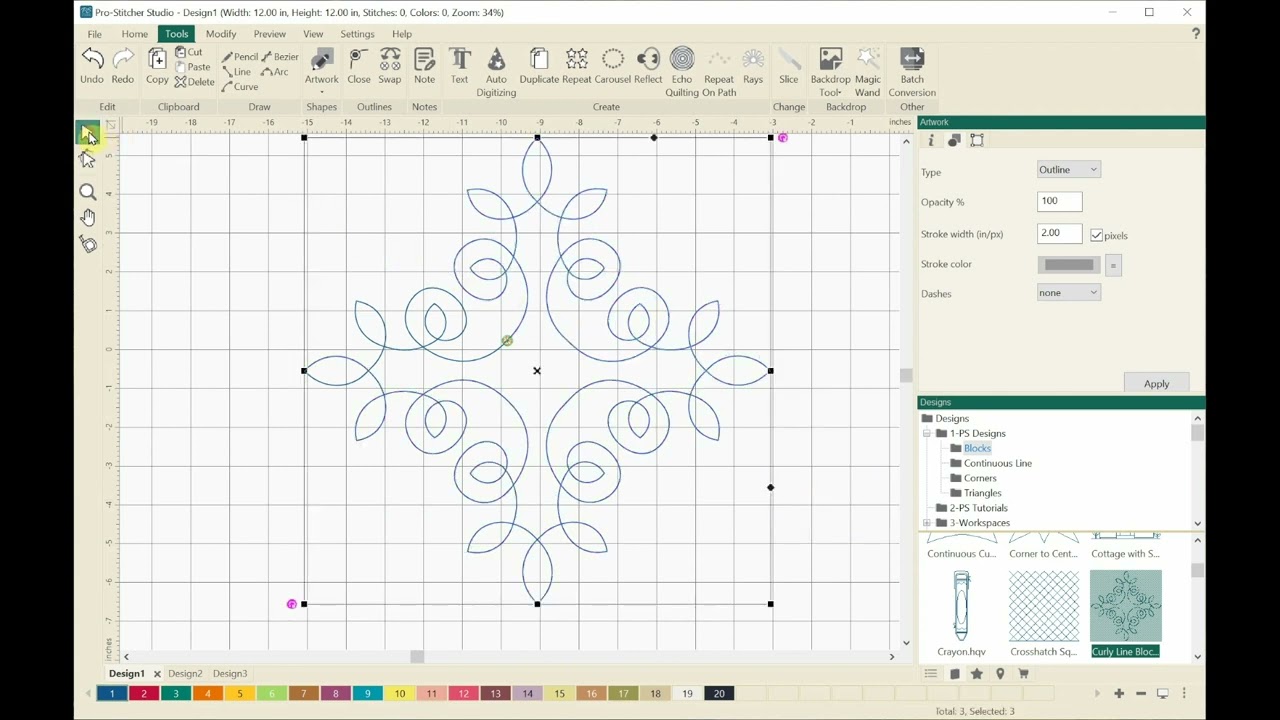Select color swatch number 2
This screenshot has height=720, width=1280.
point(144,694)
